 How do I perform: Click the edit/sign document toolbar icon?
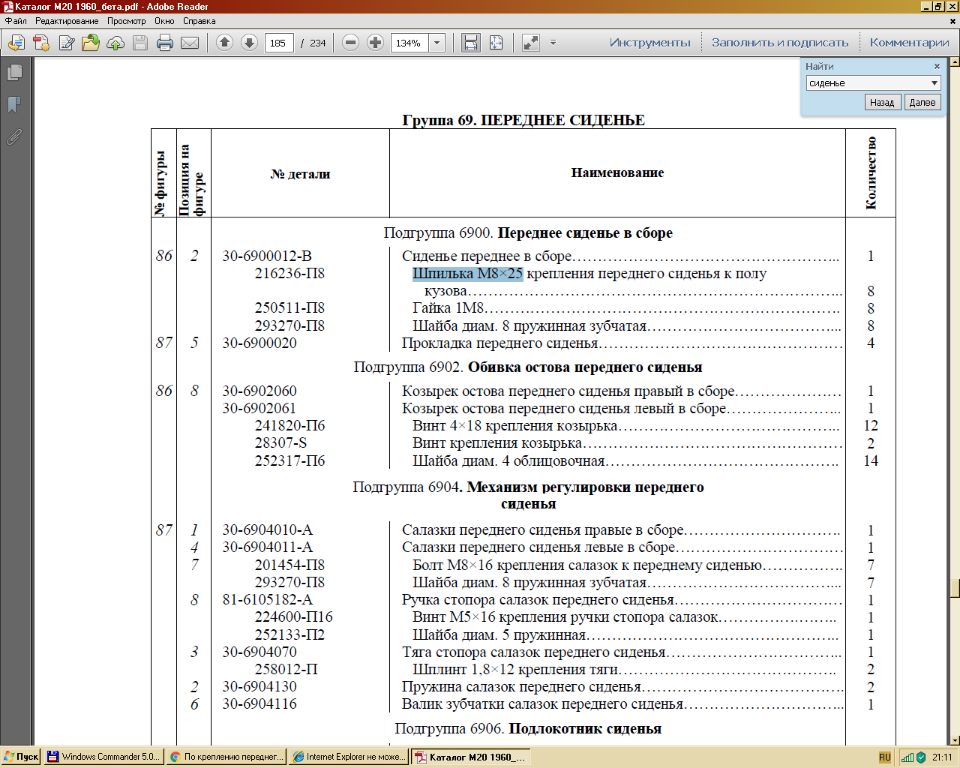[x=66, y=43]
